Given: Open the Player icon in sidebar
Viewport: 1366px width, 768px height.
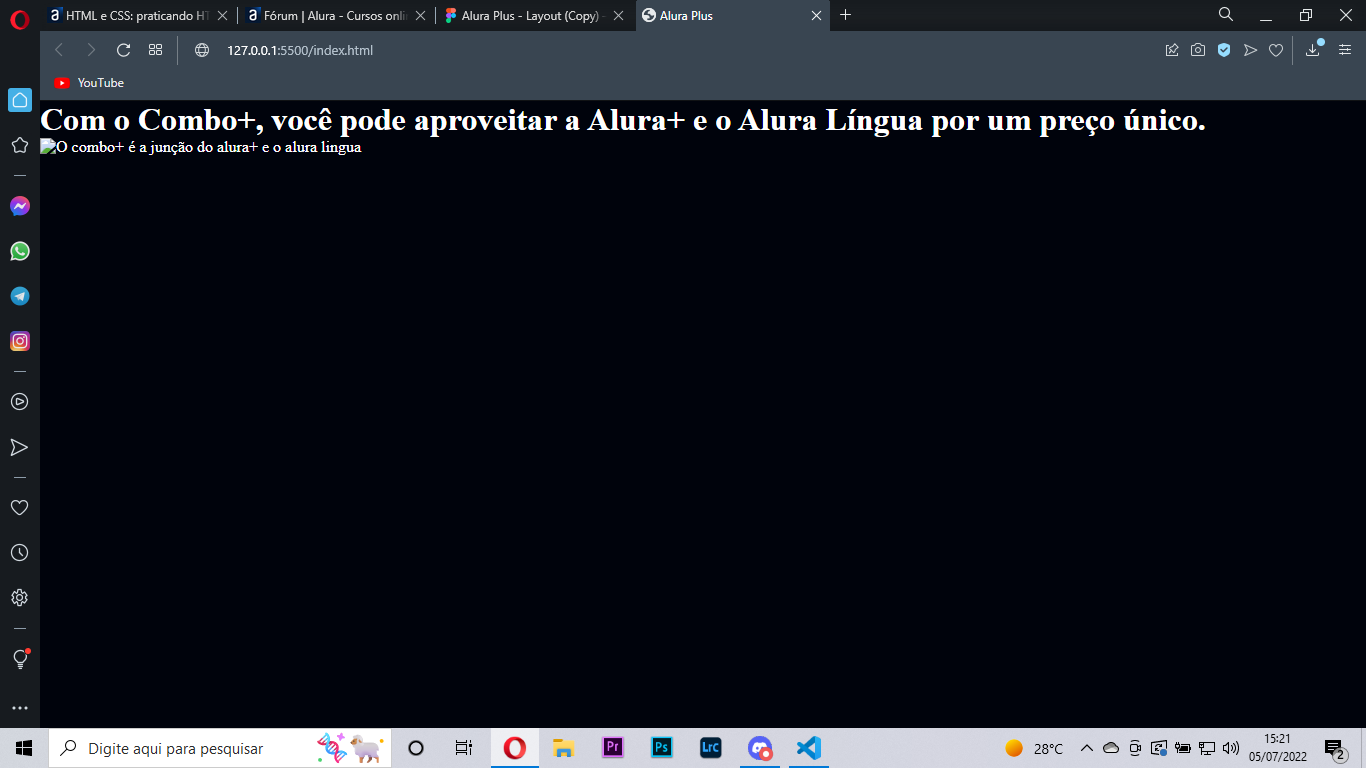Looking at the screenshot, I should click(x=19, y=402).
